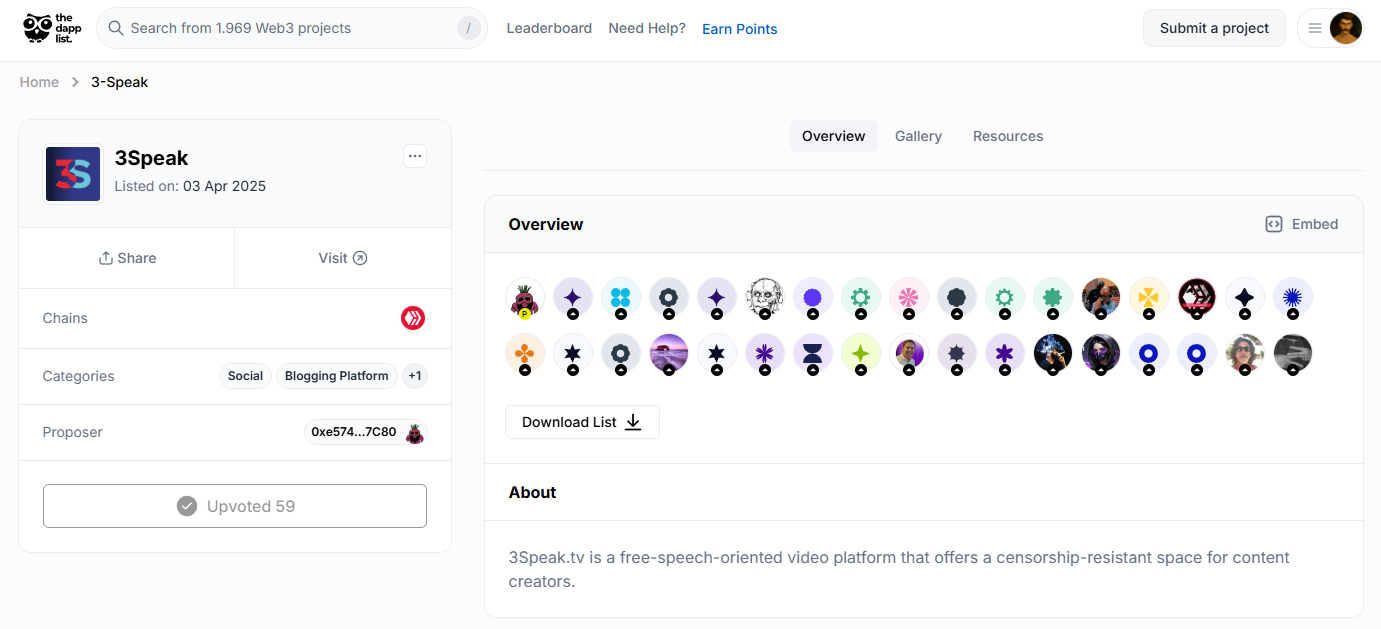
Task: Switch to the Overview tab
Action: coord(833,136)
